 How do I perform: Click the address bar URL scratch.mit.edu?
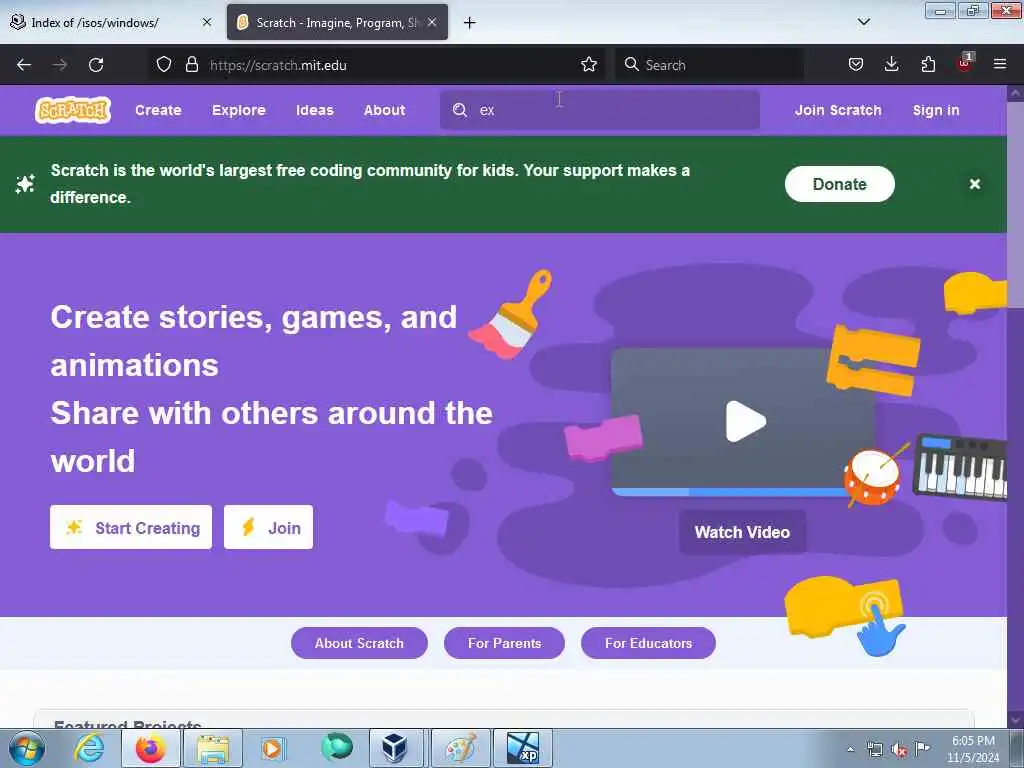pos(278,65)
